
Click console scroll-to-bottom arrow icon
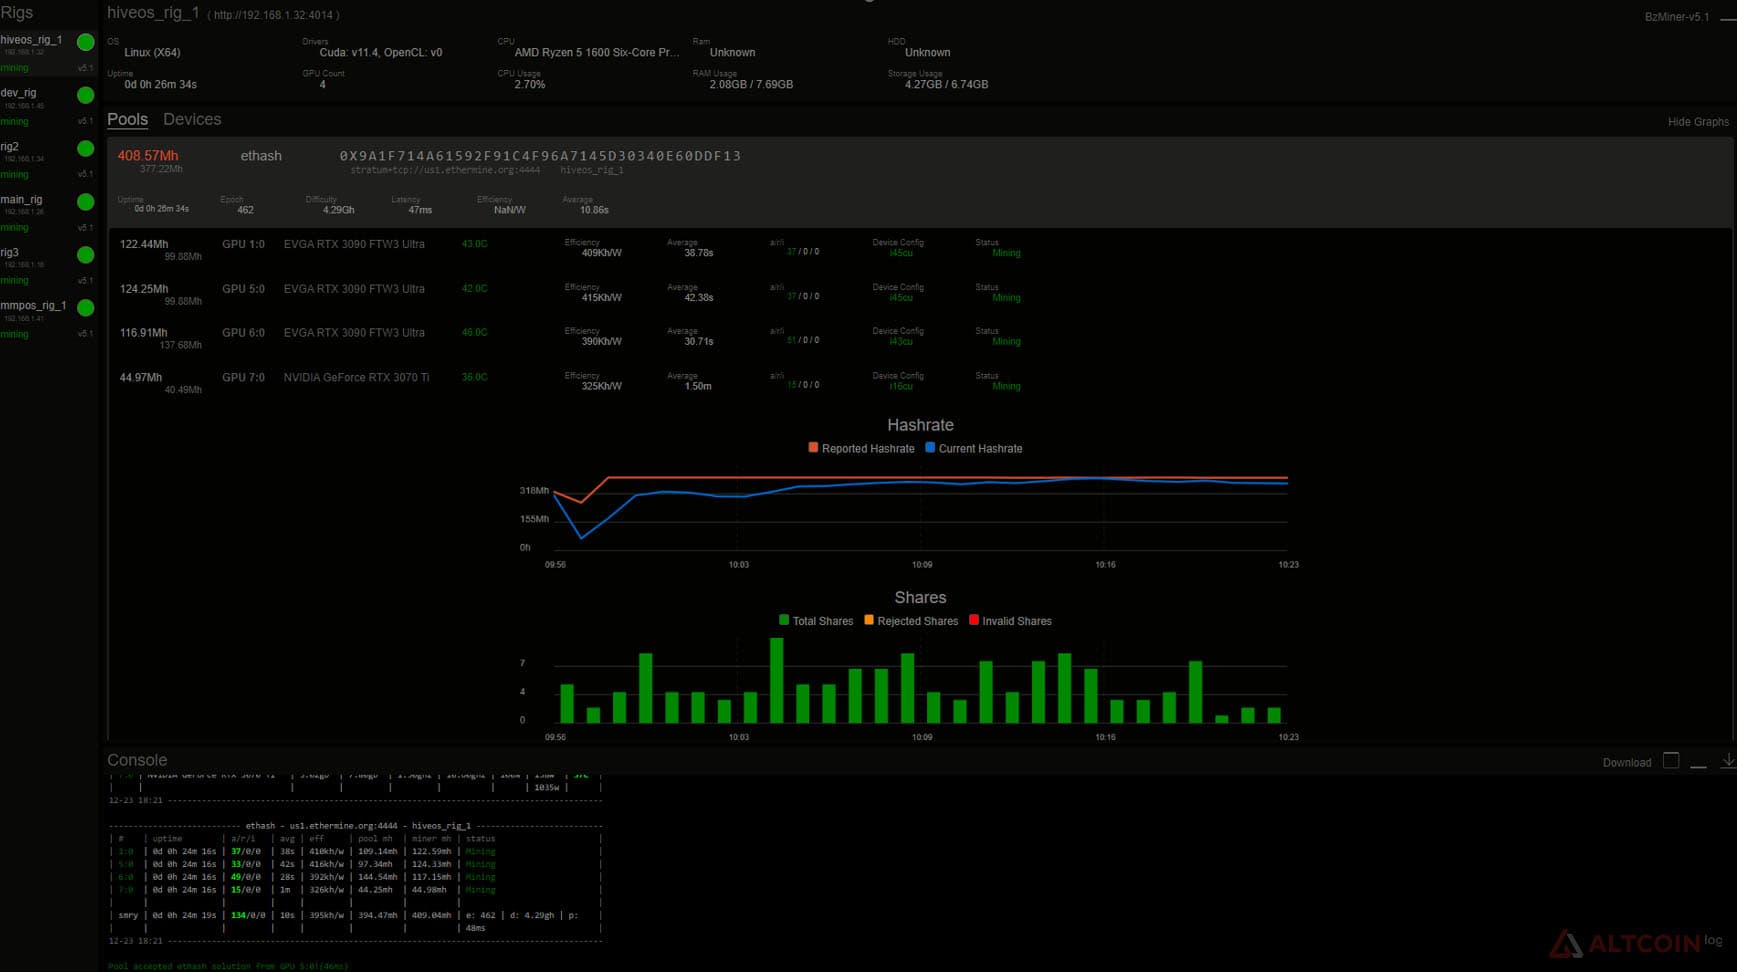tap(1728, 761)
